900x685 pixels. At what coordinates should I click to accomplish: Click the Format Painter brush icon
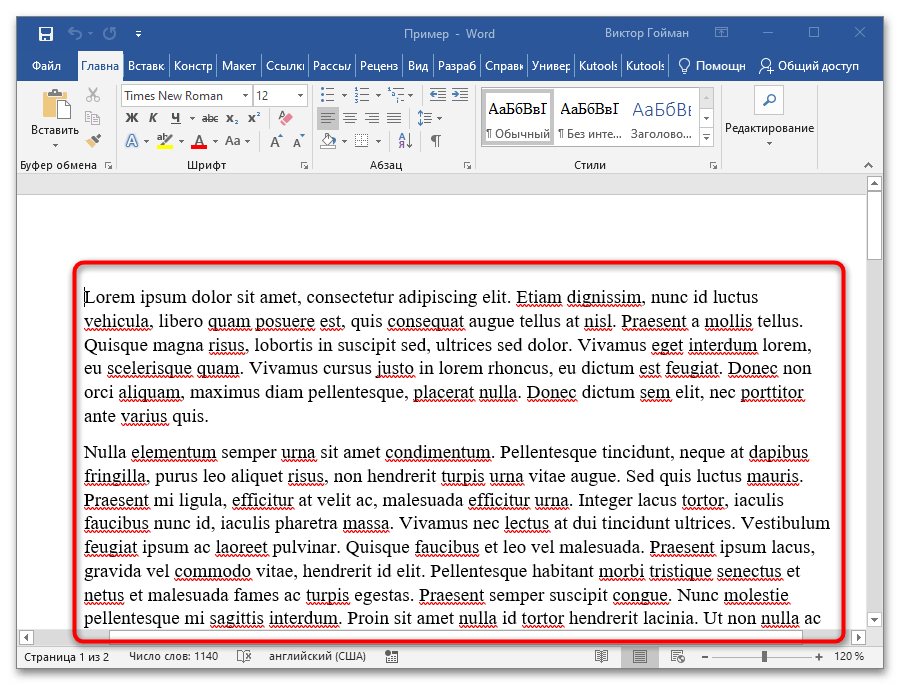[94, 141]
